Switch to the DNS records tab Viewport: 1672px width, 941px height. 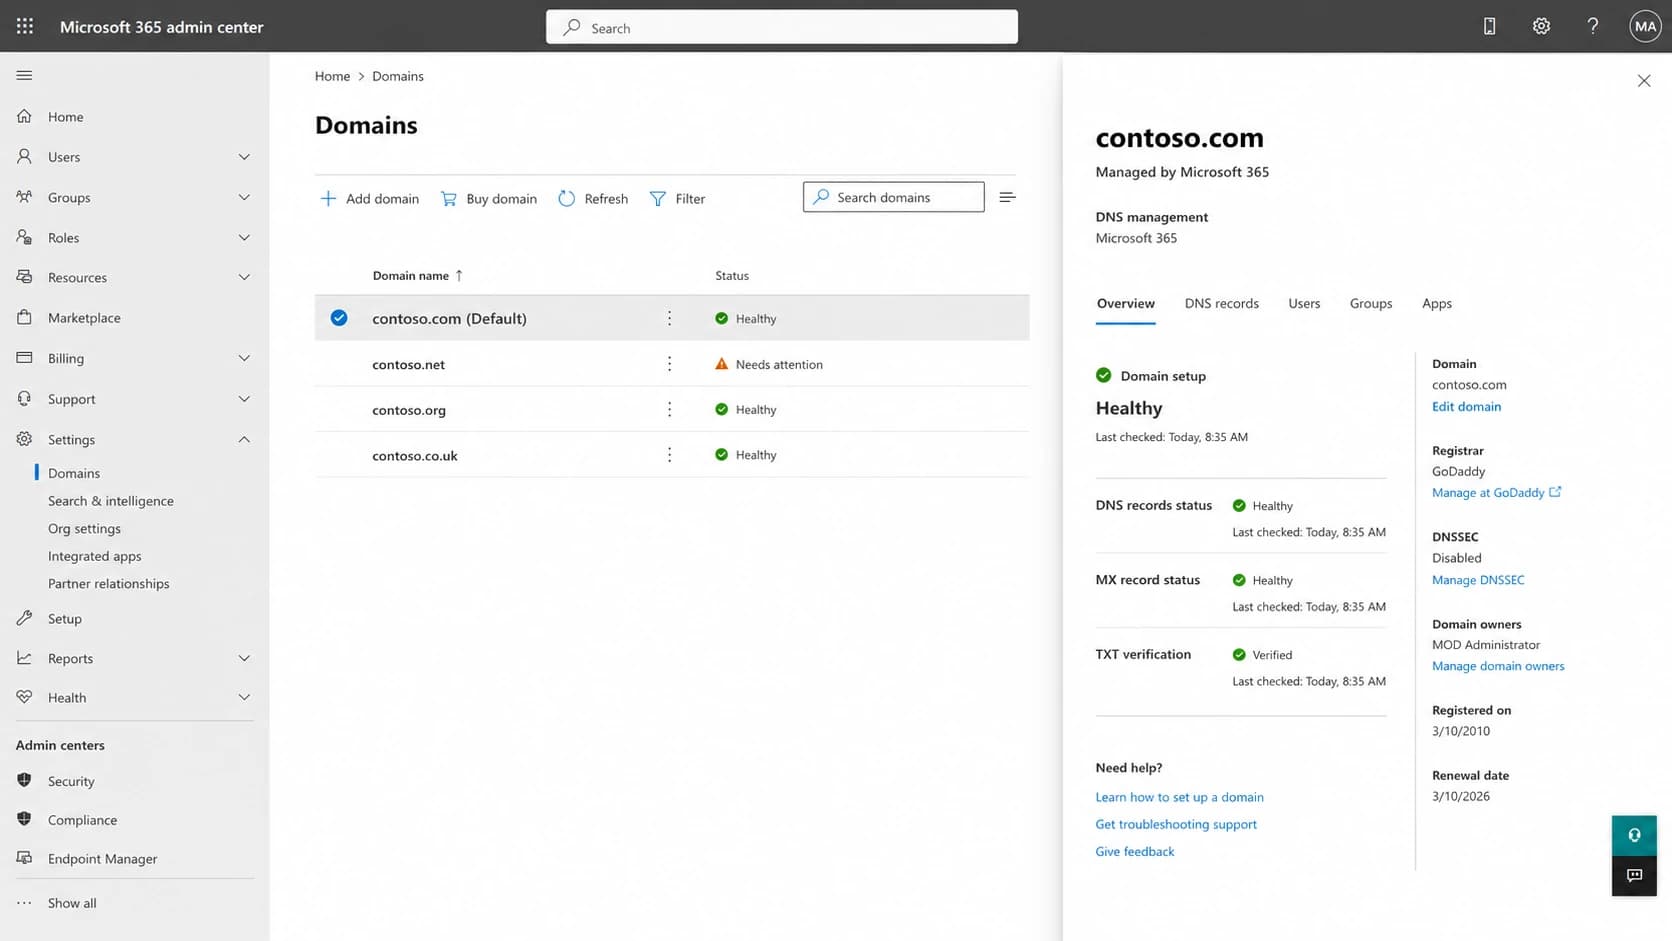tap(1221, 303)
